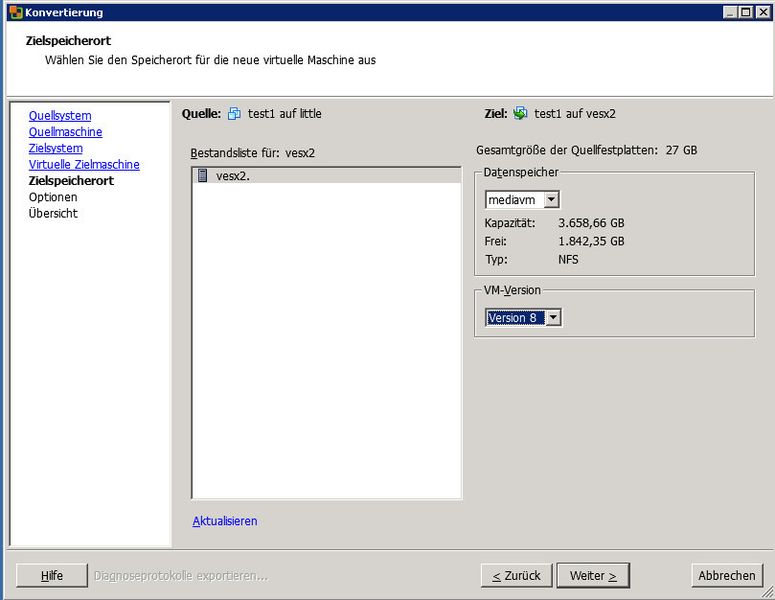The height and width of the screenshot is (600, 775).
Task: Minimize the Konvertierung window
Action: point(730,12)
